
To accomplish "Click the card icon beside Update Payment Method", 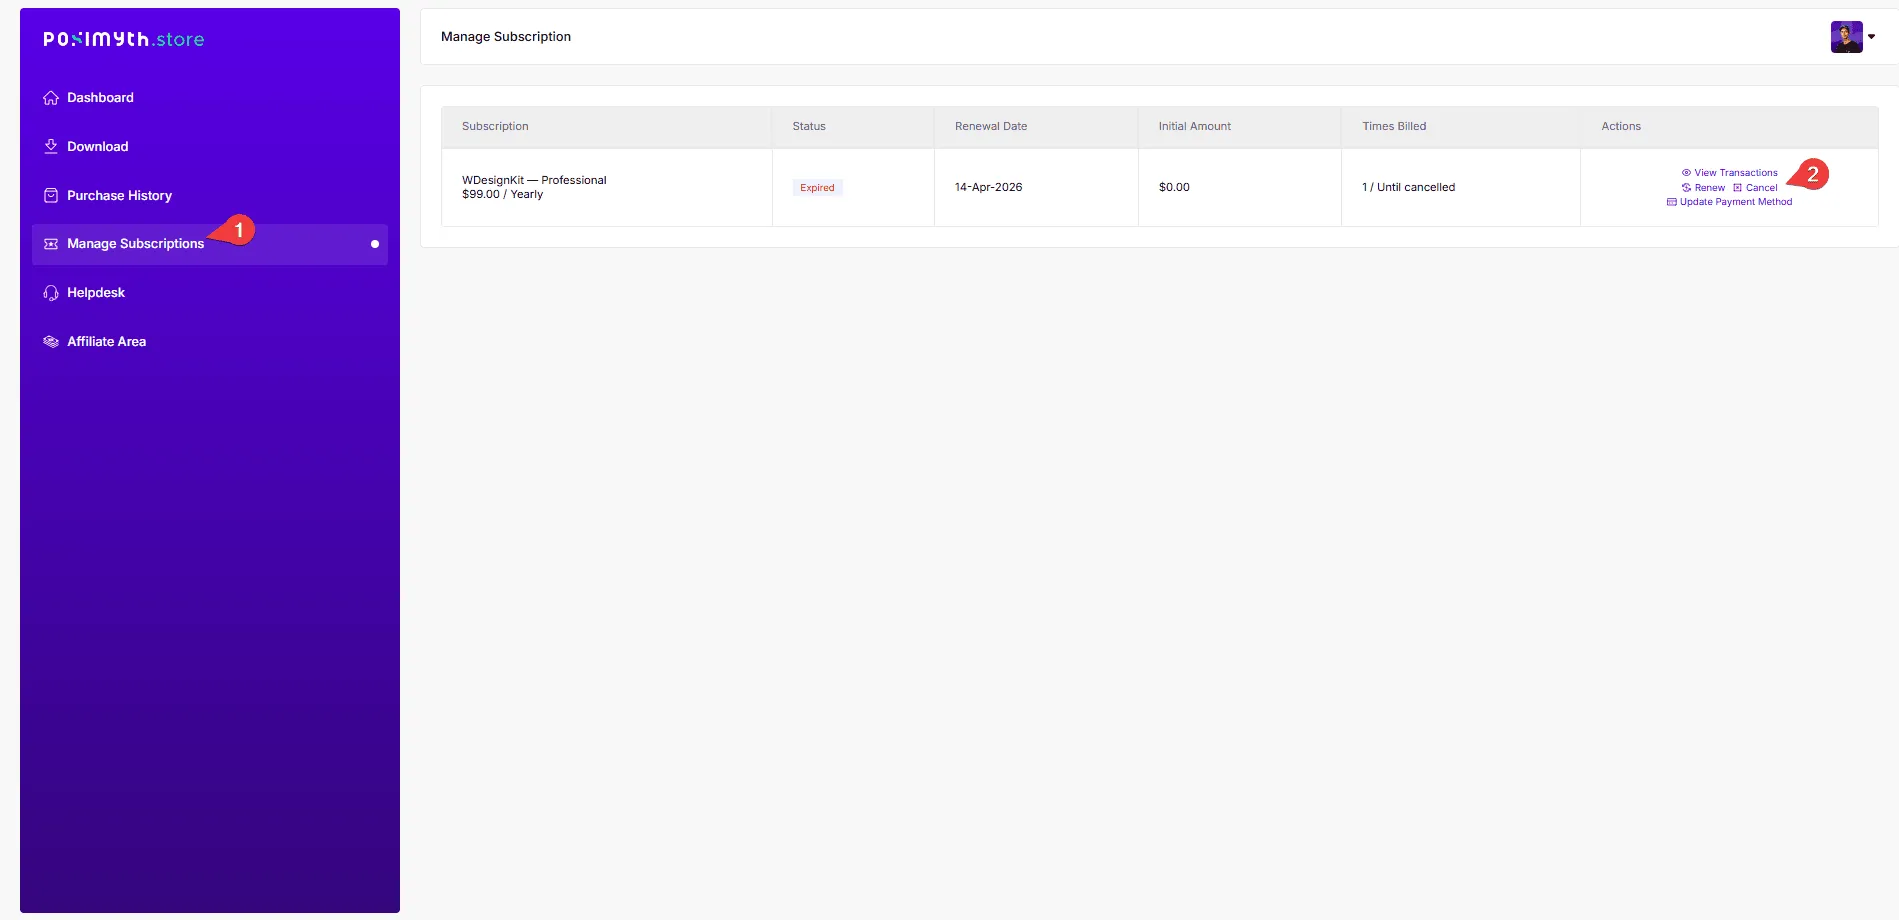I will click(x=1671, y=202).
